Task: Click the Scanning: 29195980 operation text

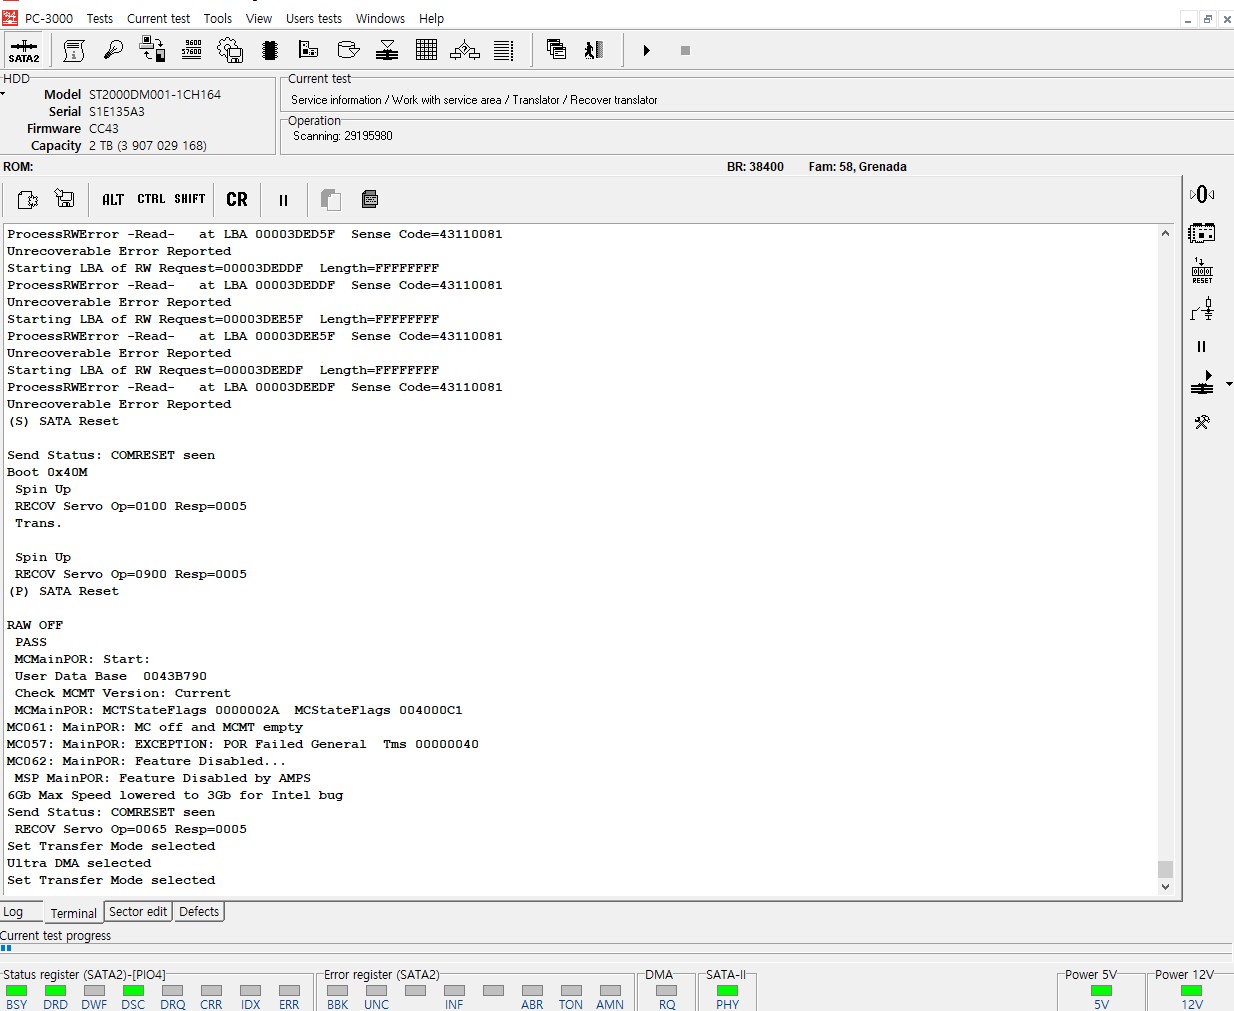Action: [343, 136]
